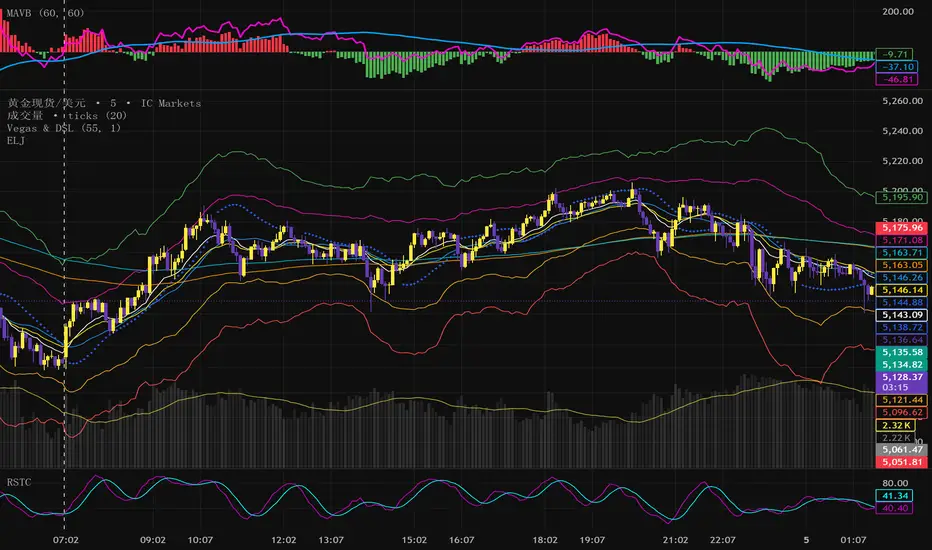
Task: Click the white 5,143.09 price label
Action: click(x=902, y=315)
